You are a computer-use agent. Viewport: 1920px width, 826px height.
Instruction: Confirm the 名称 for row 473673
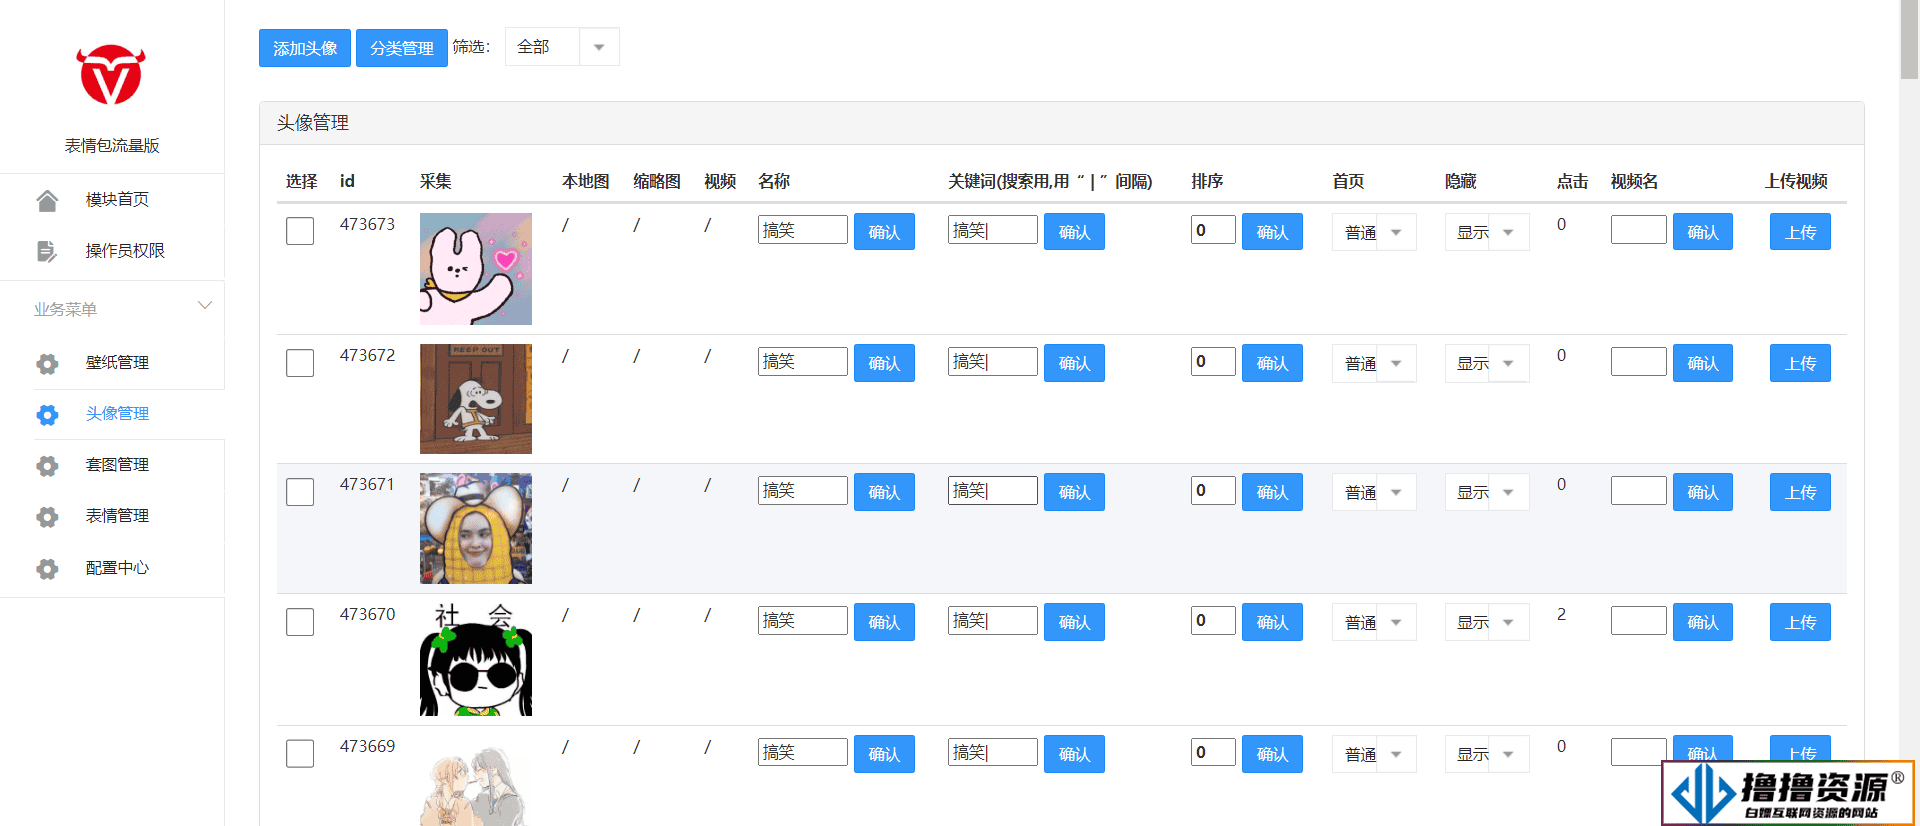pos(884,232)
